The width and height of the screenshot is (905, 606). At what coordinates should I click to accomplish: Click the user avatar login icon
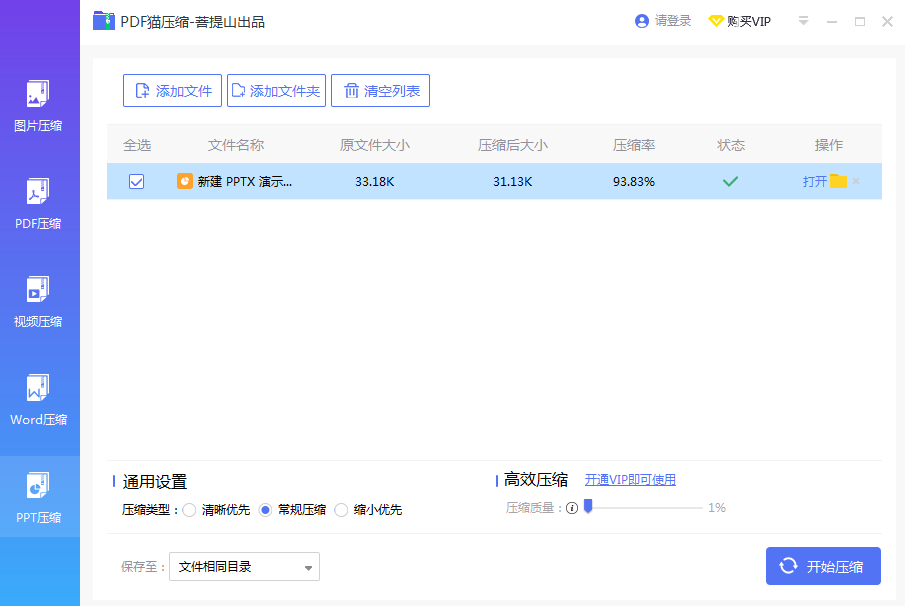(x=642, y=21)
